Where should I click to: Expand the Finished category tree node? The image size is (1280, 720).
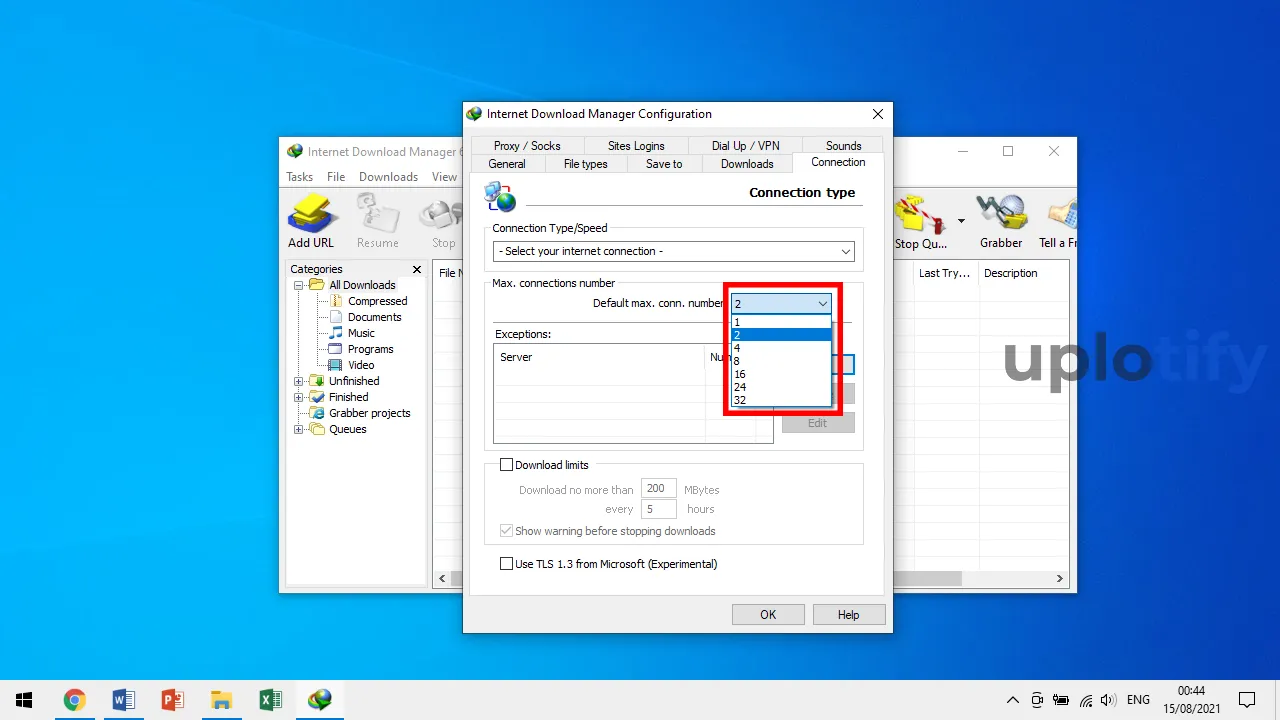(x=298, y=397)
